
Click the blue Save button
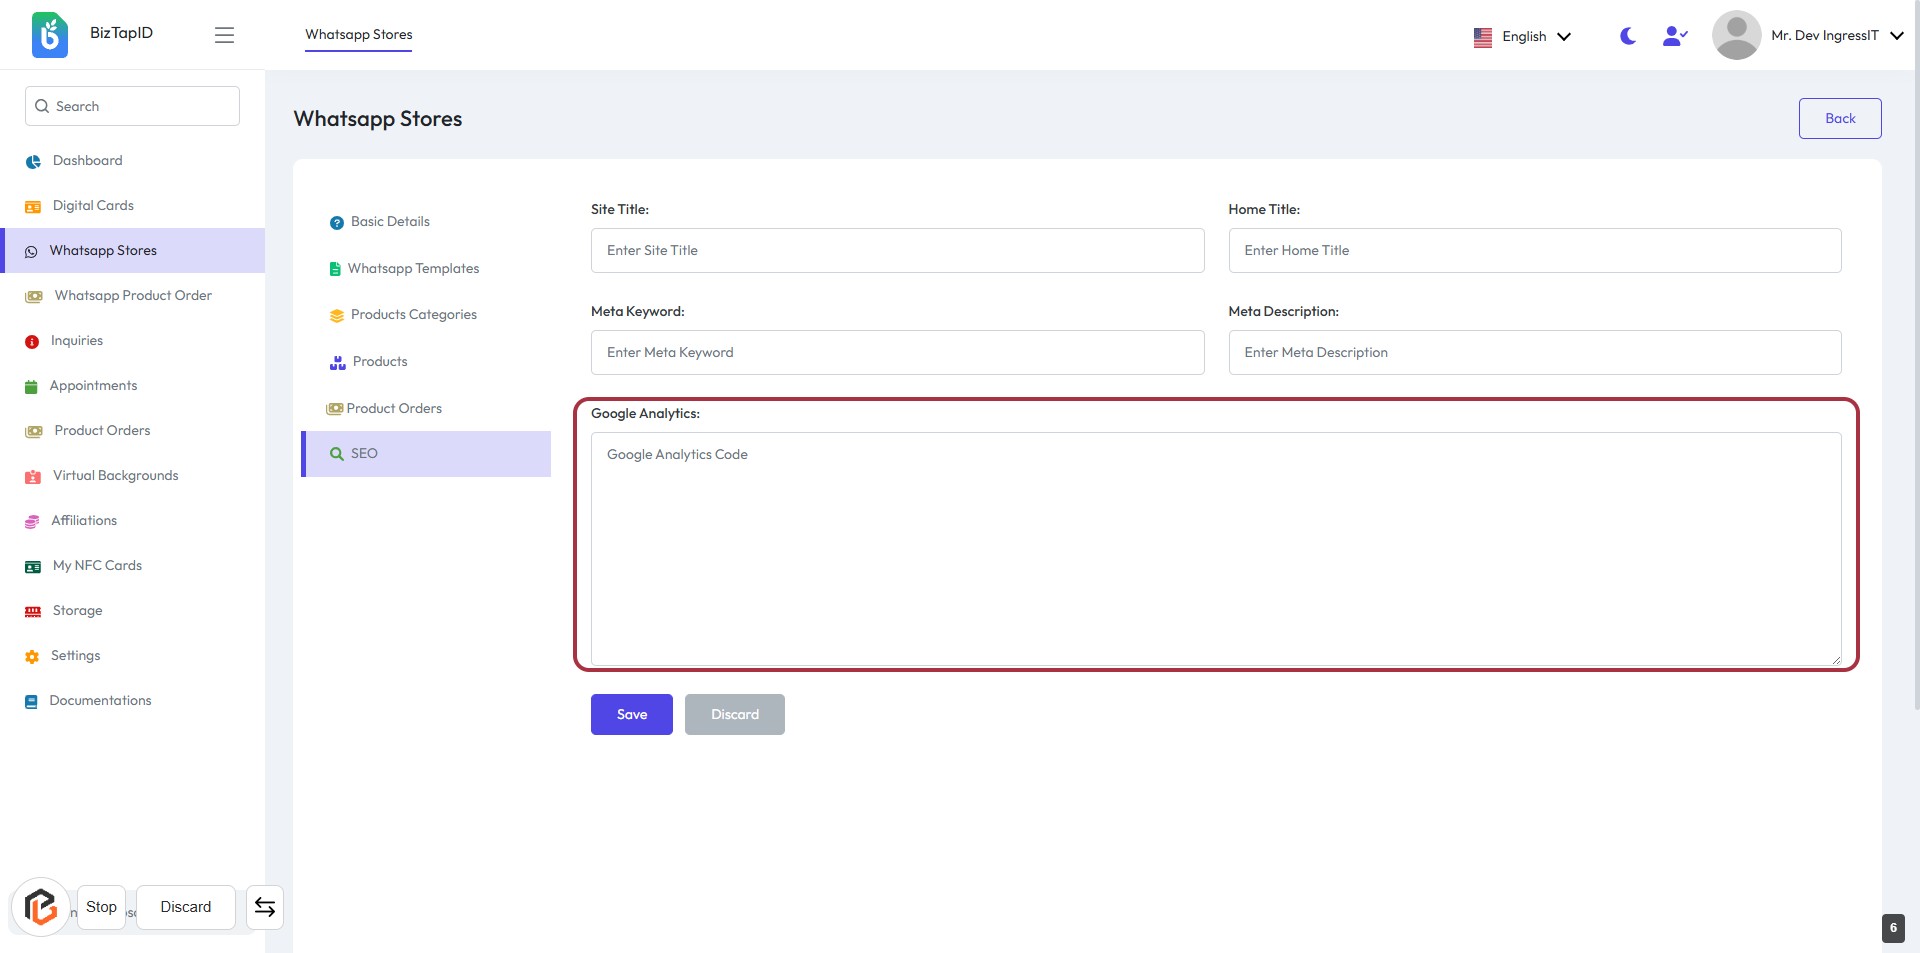(x=631, y=714)
